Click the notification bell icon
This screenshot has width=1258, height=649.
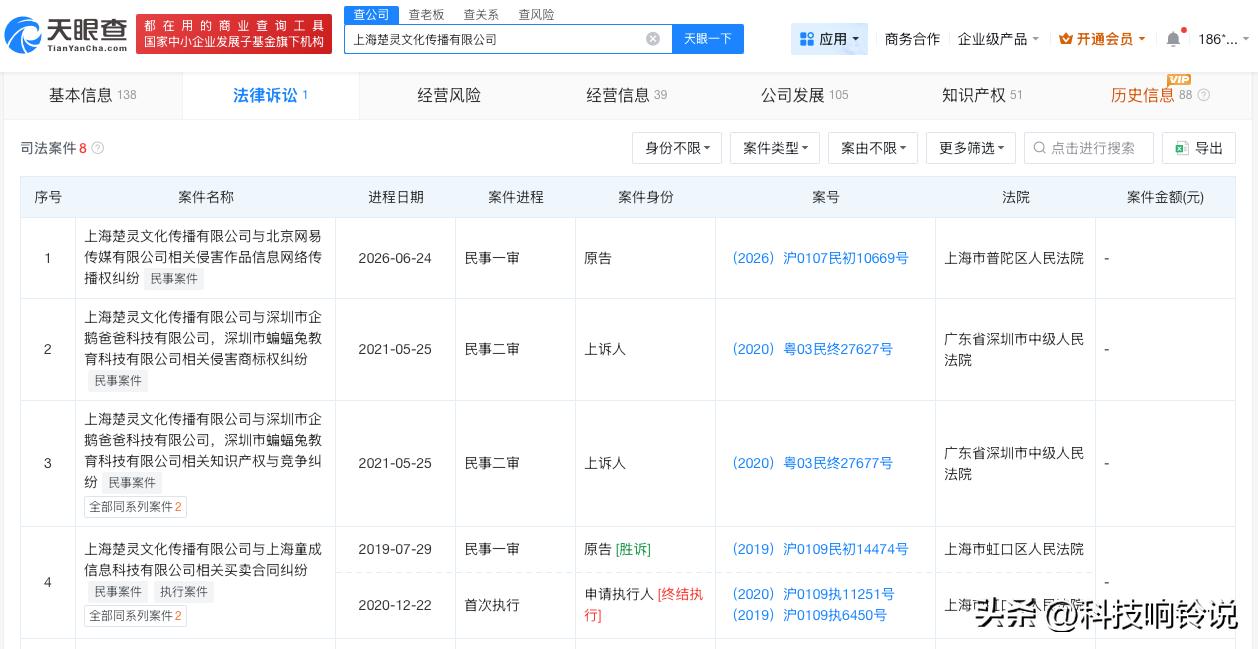click(x=1173, y=39)
